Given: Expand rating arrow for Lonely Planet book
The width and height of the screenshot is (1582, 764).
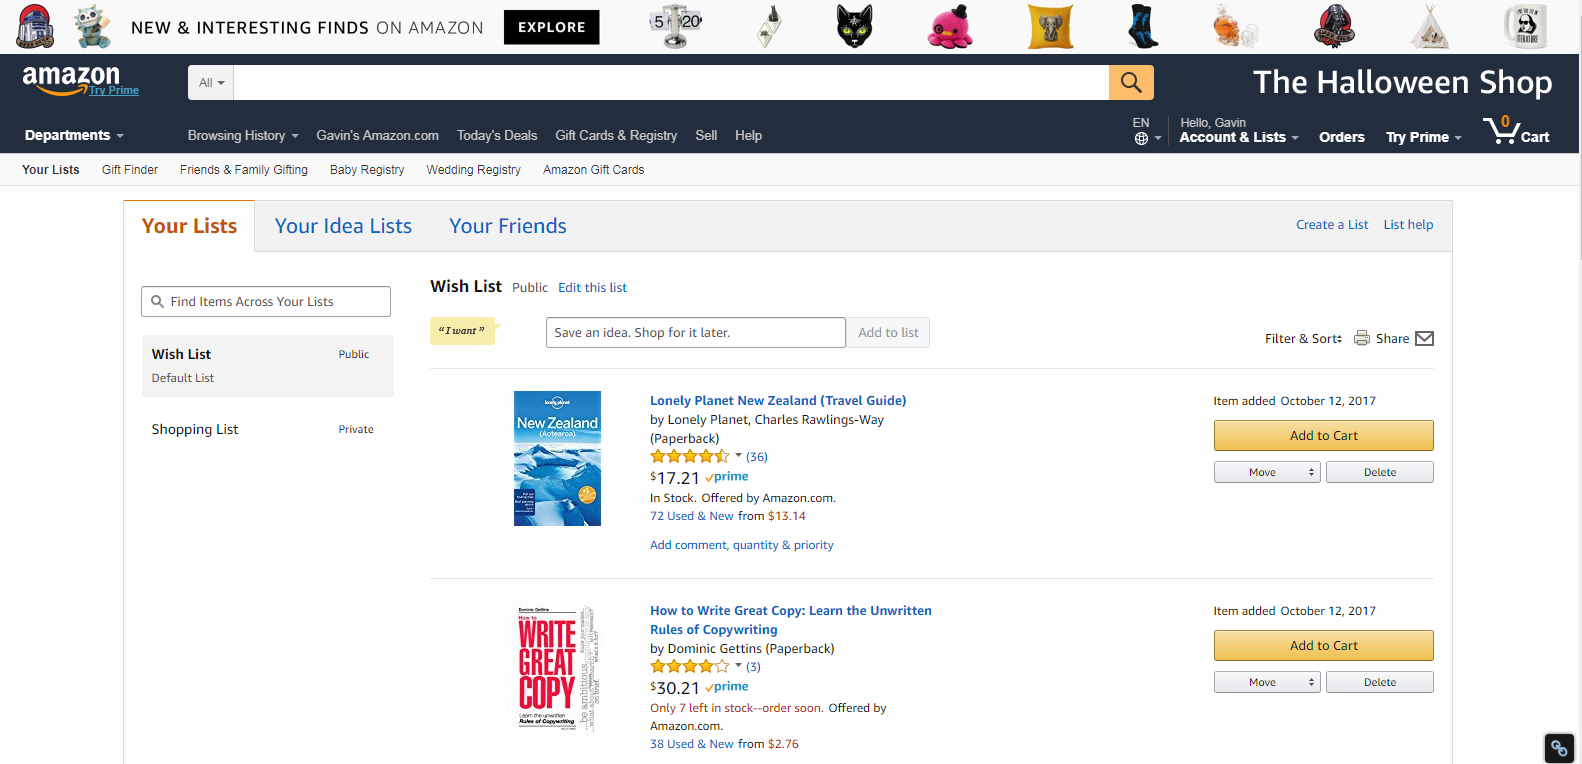Looking at the screenshot, I should coord(738,455).
